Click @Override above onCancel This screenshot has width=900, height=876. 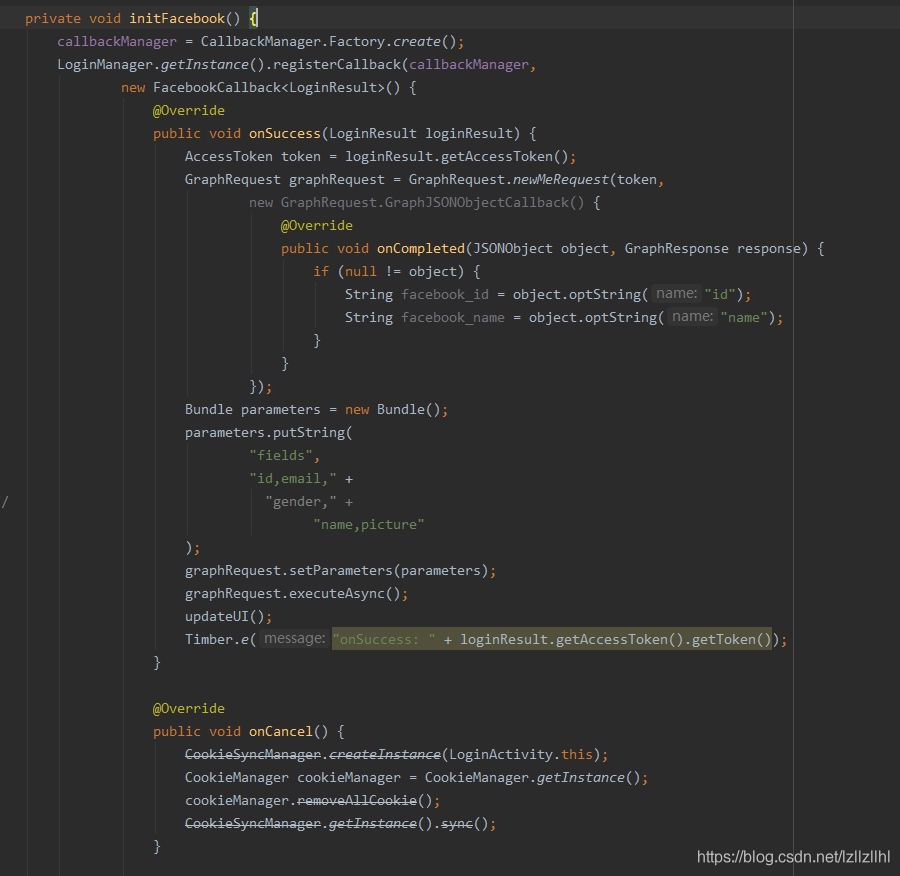click(x=189, y=708)
